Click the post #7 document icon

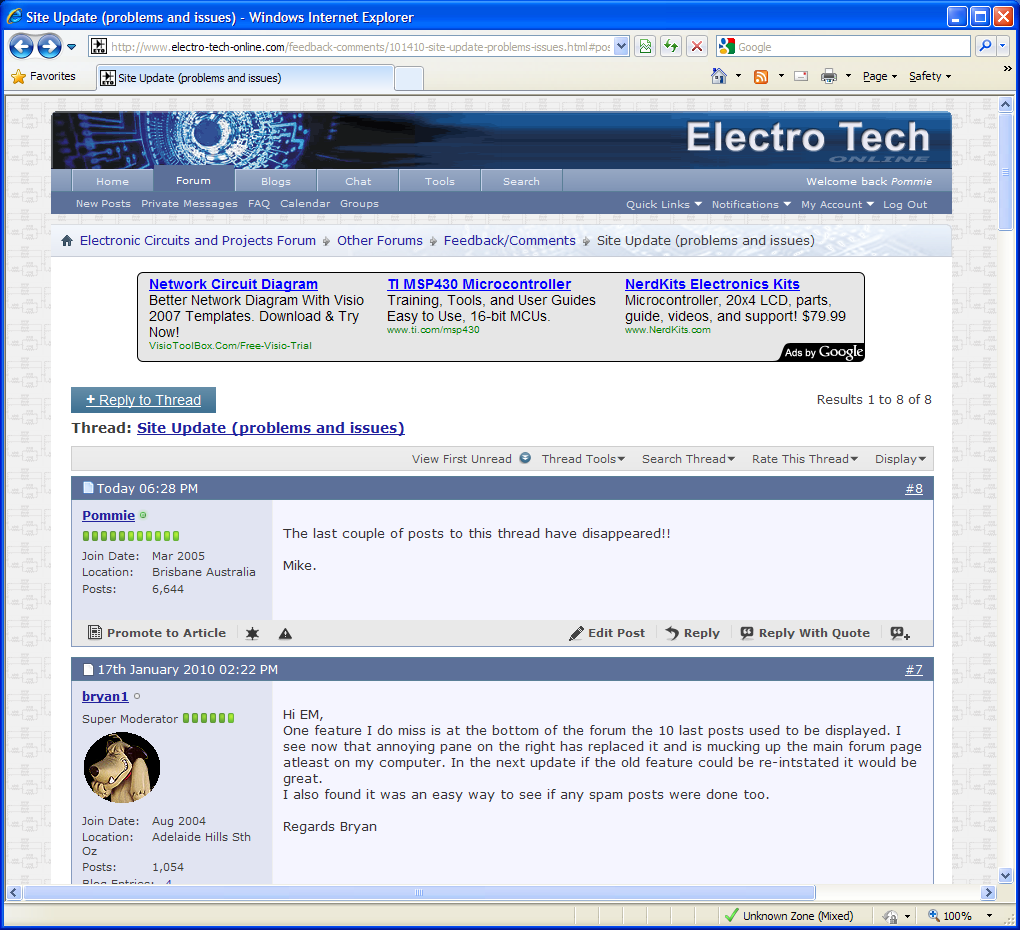tap(88, 669)
